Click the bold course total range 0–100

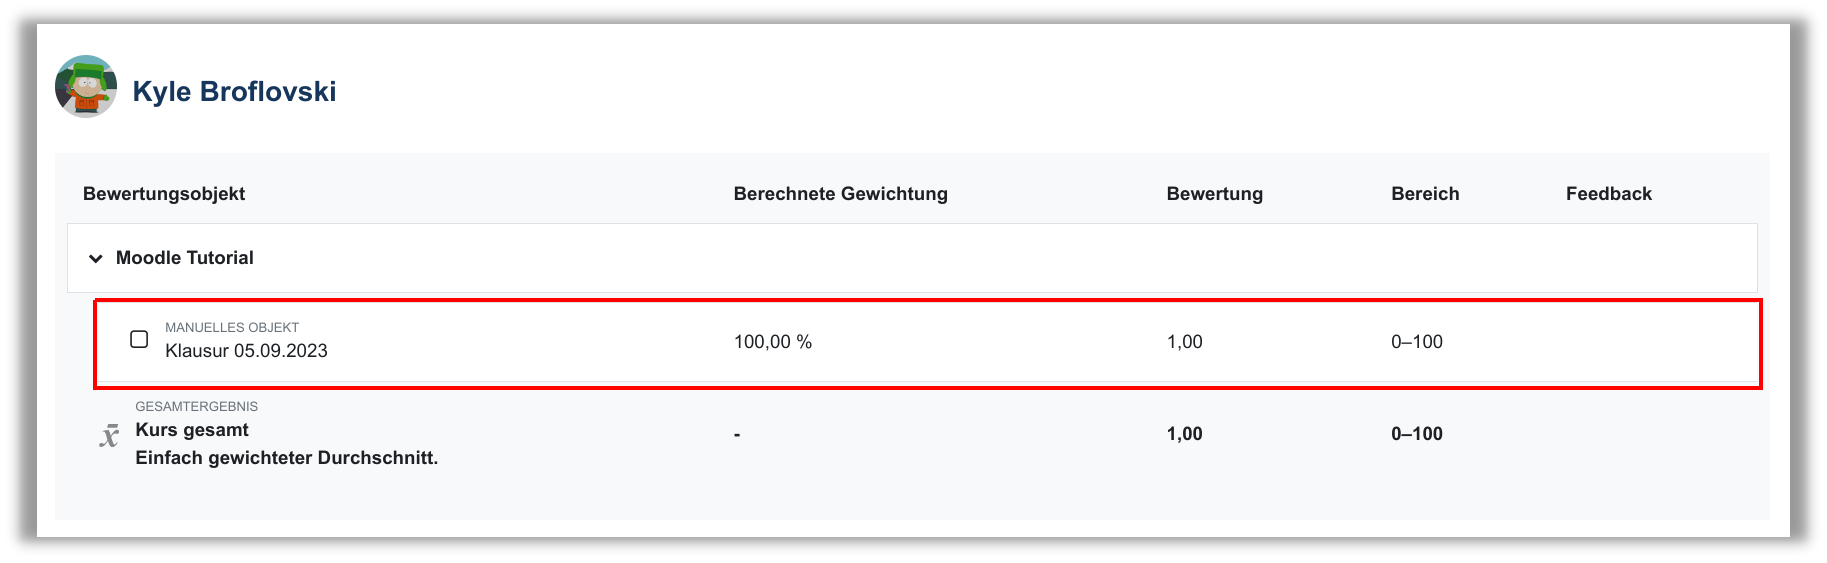point(1416,434)
